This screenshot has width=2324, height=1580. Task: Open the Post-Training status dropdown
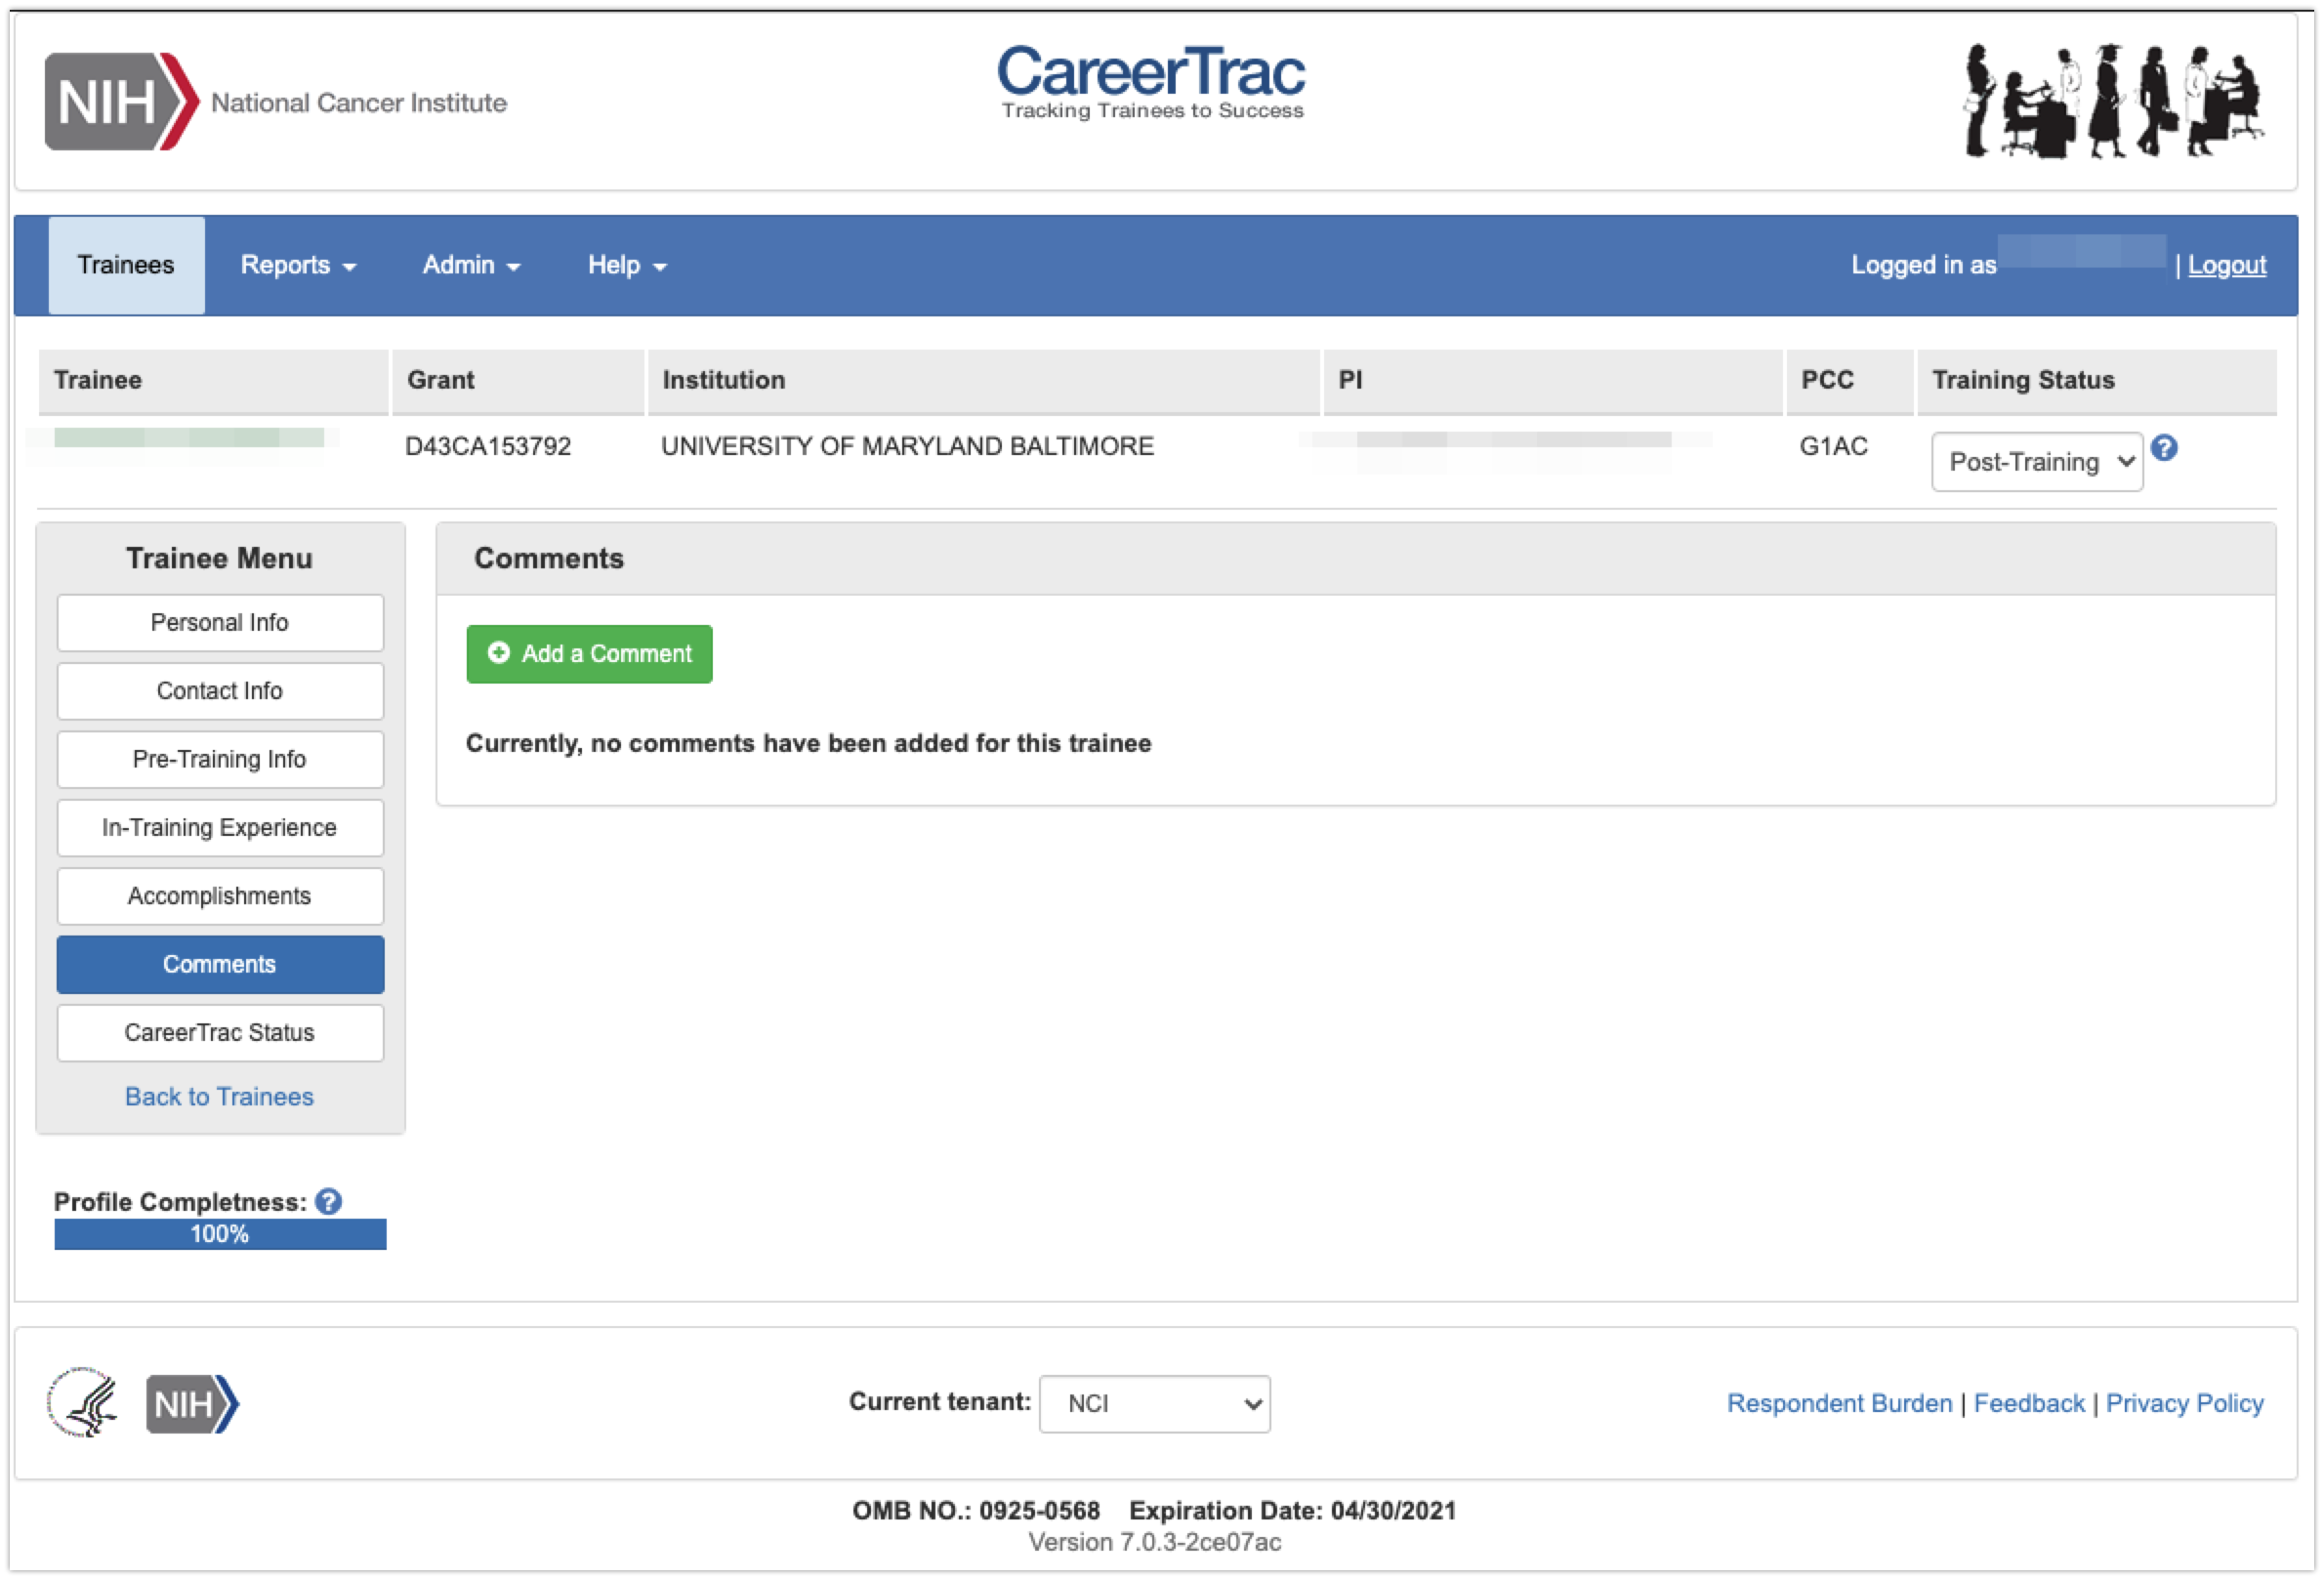point(2036,462)
